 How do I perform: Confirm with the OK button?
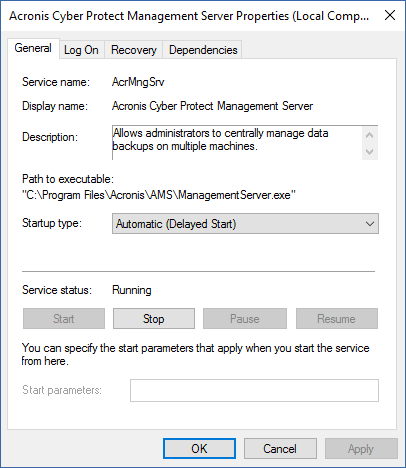[x=199, y=449]
